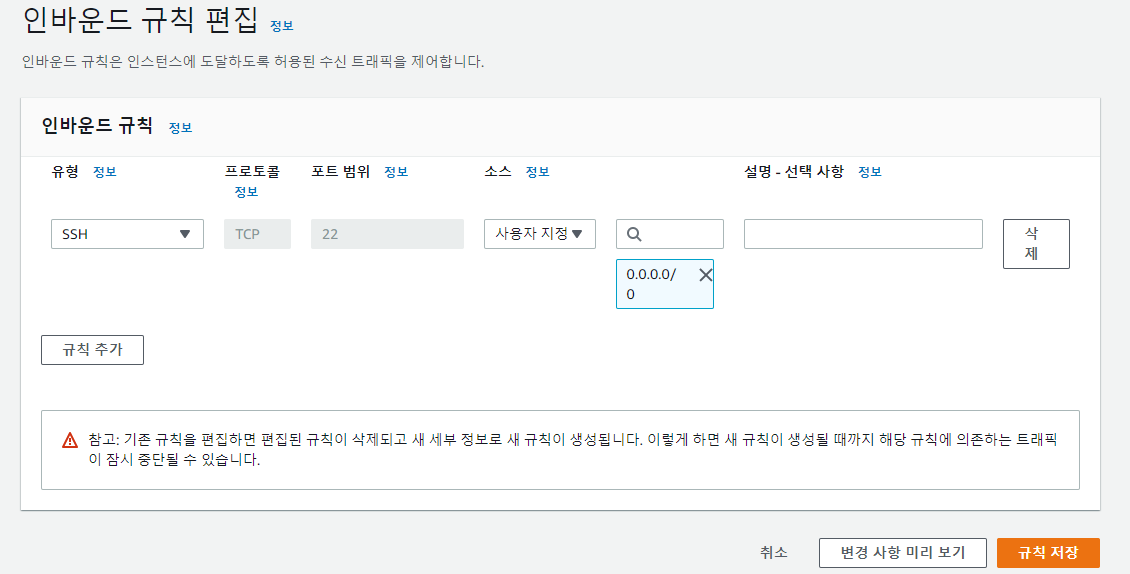Focus the source CIDR search field
The height and width of the screenshot is (574, 1130).
click(x=669, y=234)
